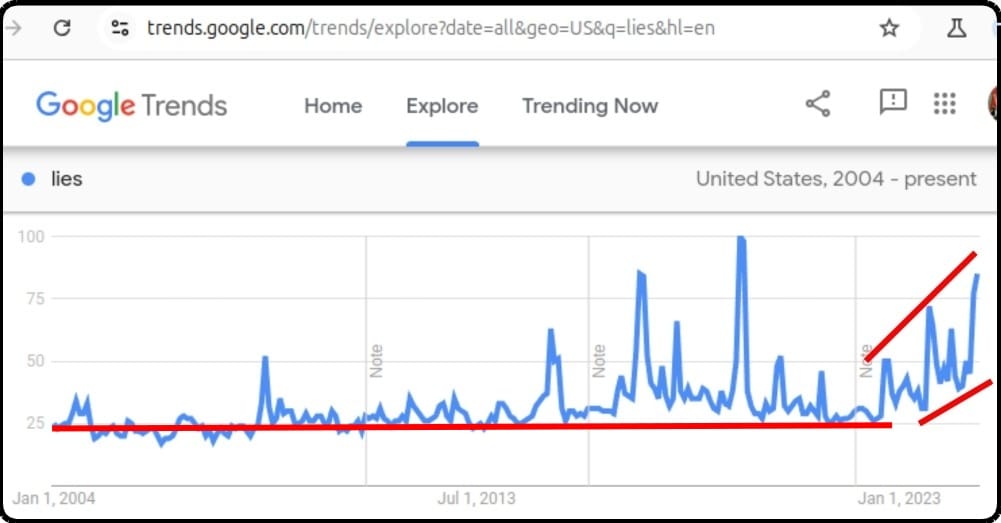Screen dimensions: 1001x523
Task: Click 'United States, 2004 - present' text
Action: (x=836, y=179)
